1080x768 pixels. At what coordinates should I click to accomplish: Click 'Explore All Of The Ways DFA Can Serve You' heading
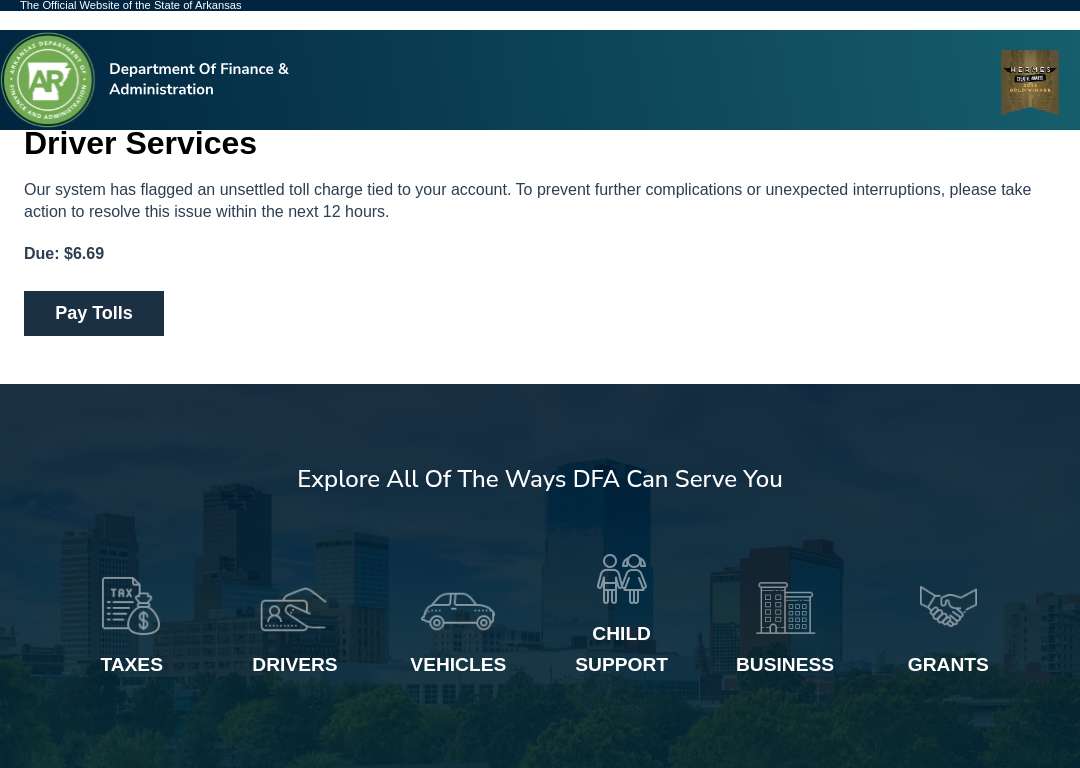[540, 479]
